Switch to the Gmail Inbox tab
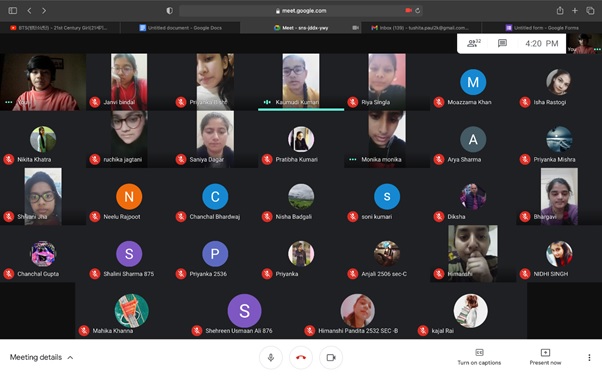Image resolution: width=602 pixels, height=376 pixels. pyautogui.click(x=421, y=28)
